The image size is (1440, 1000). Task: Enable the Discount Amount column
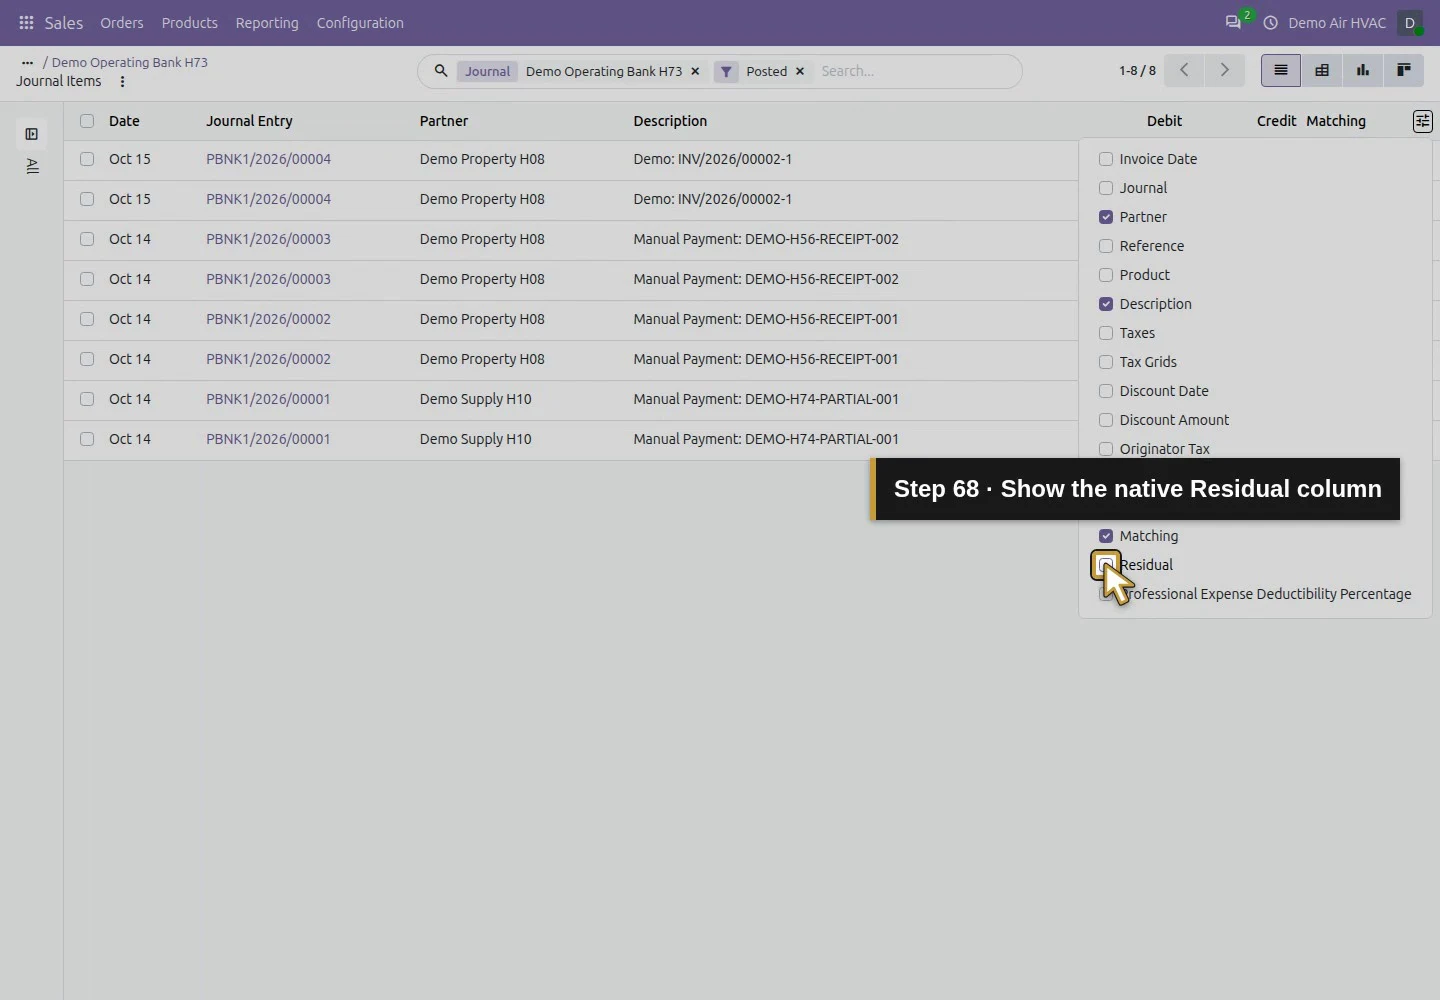click(1106, 420)
